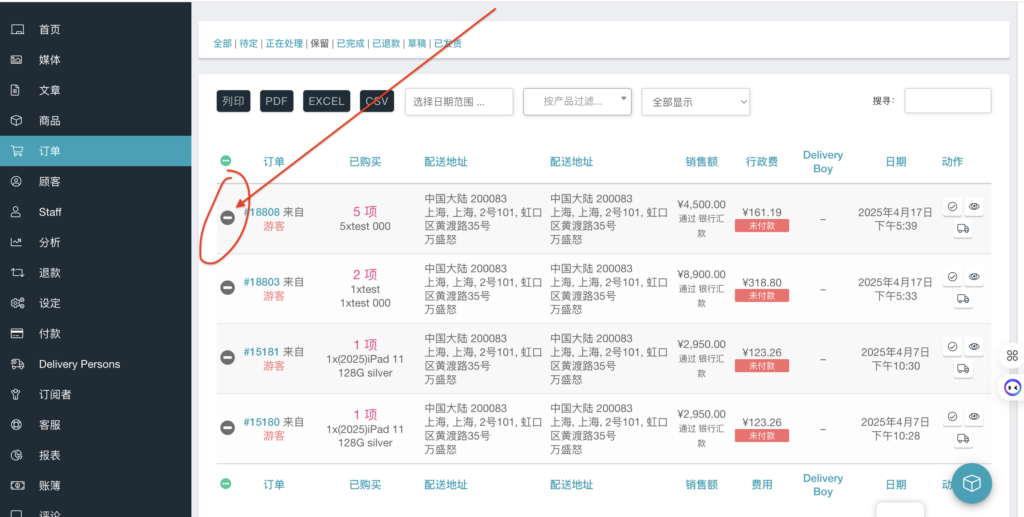Click the checkmark icon for order #15180
The image size is (1024, 517).
(x=952, y=417)
